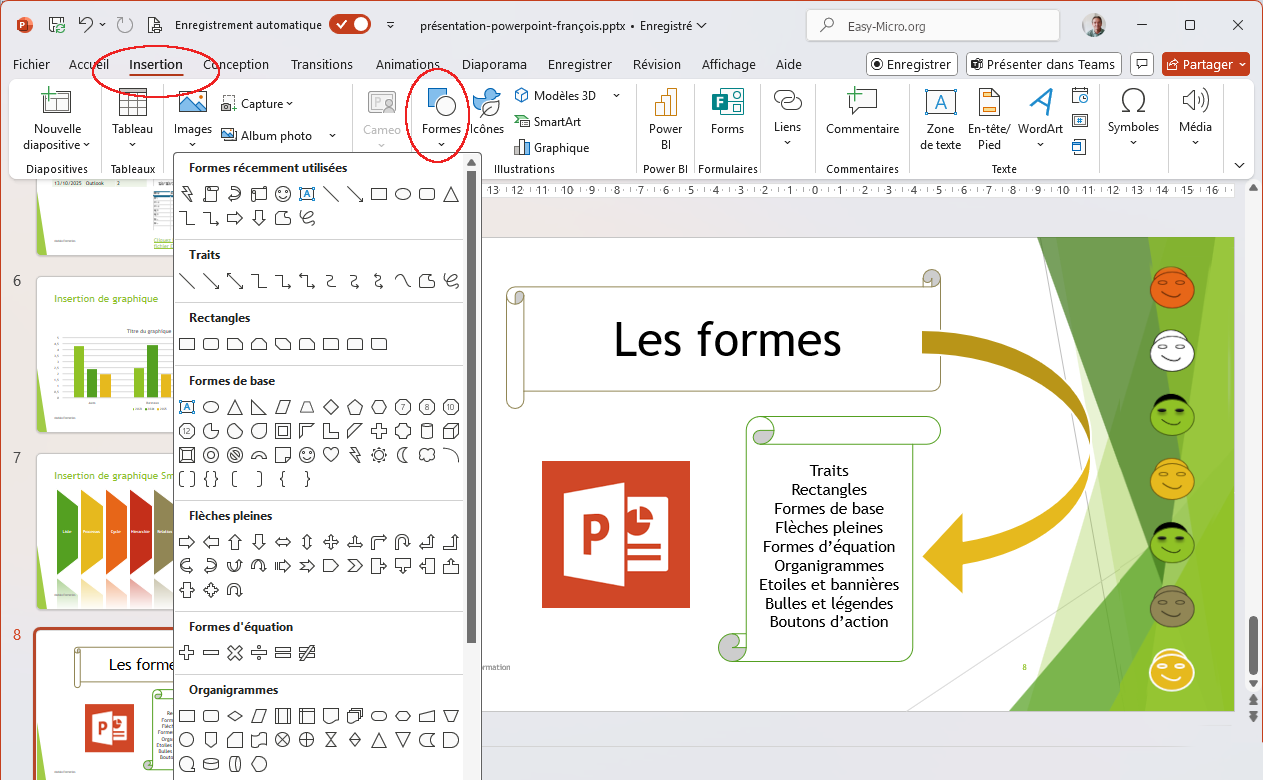Viewport: 1263px width, 780px height.
Task: Open the Diaporama tab
Action: coord(494,65)
